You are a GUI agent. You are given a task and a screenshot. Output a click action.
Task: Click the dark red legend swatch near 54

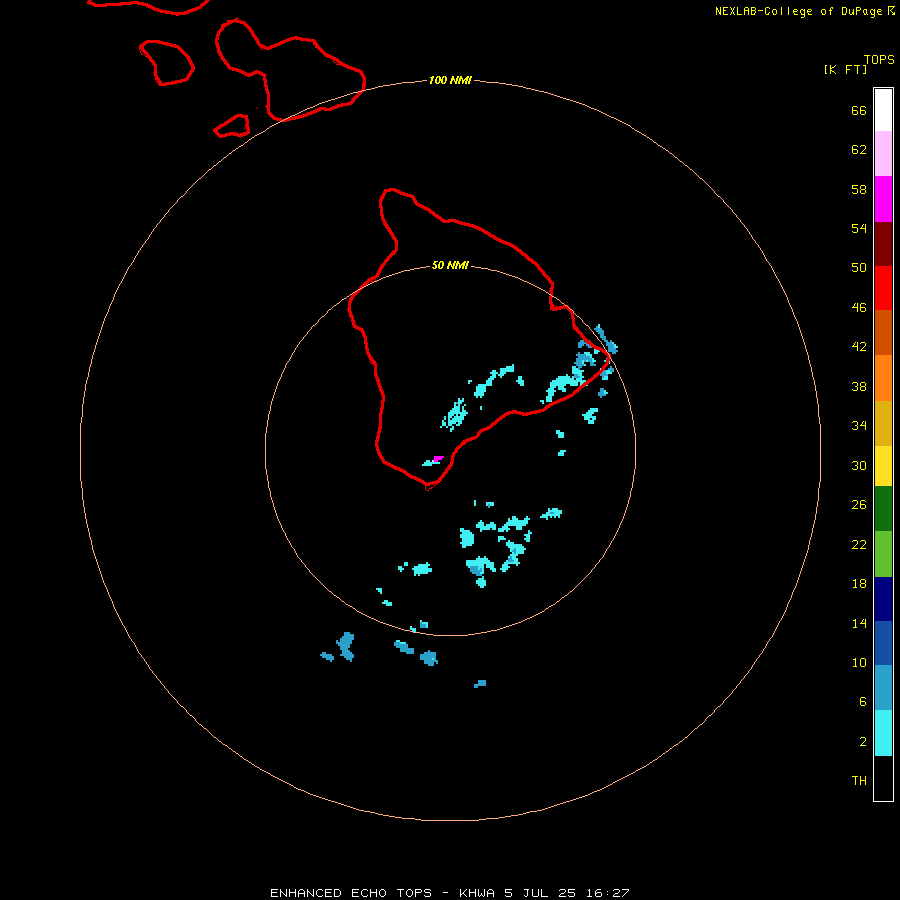pyautogui.click(x=883, y=243)
